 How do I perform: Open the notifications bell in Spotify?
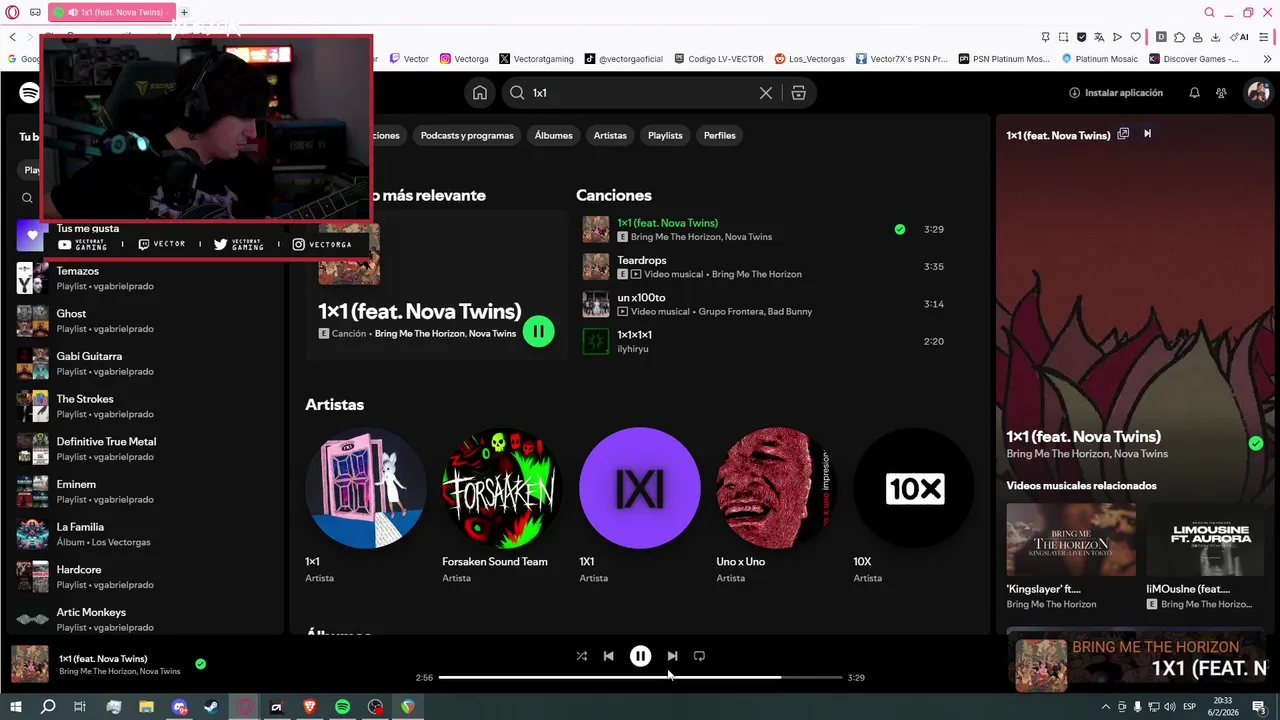click(x=1194, y=93)
